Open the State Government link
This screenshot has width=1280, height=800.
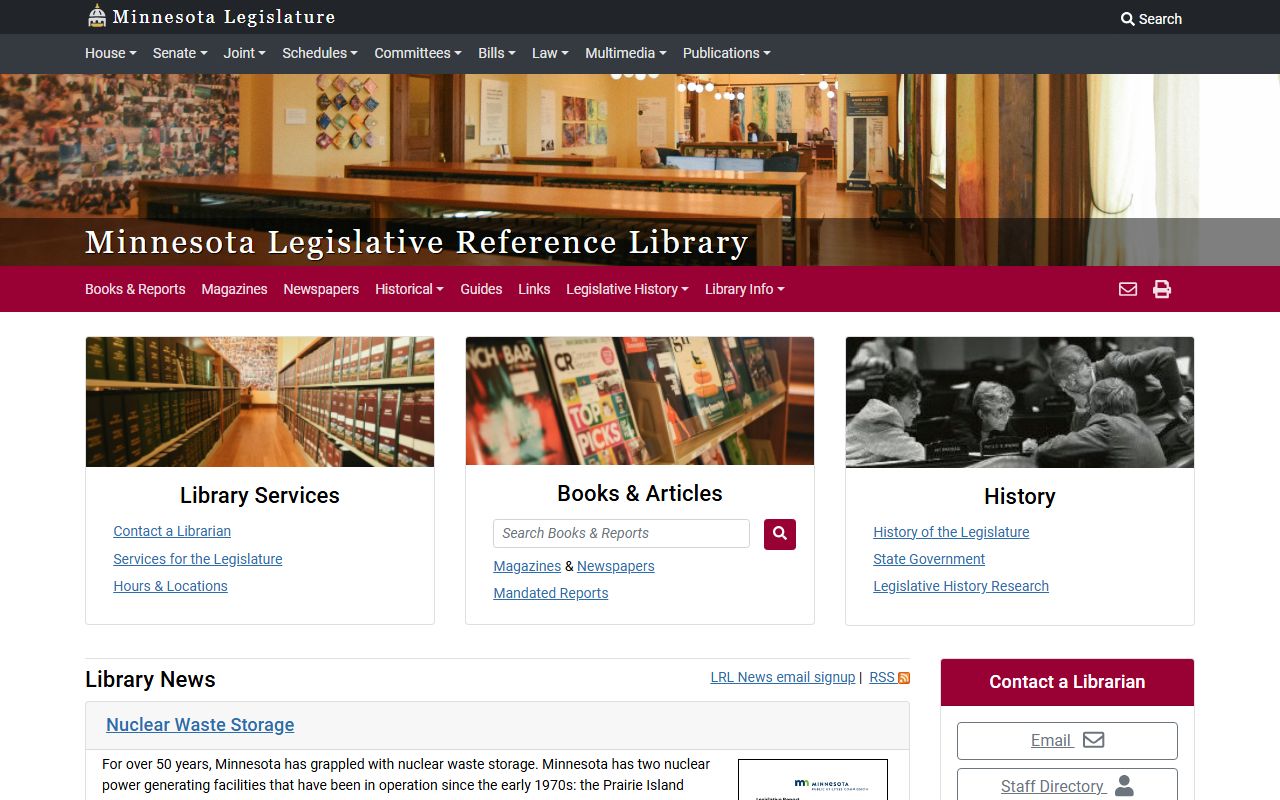click(x=929, y=559)
